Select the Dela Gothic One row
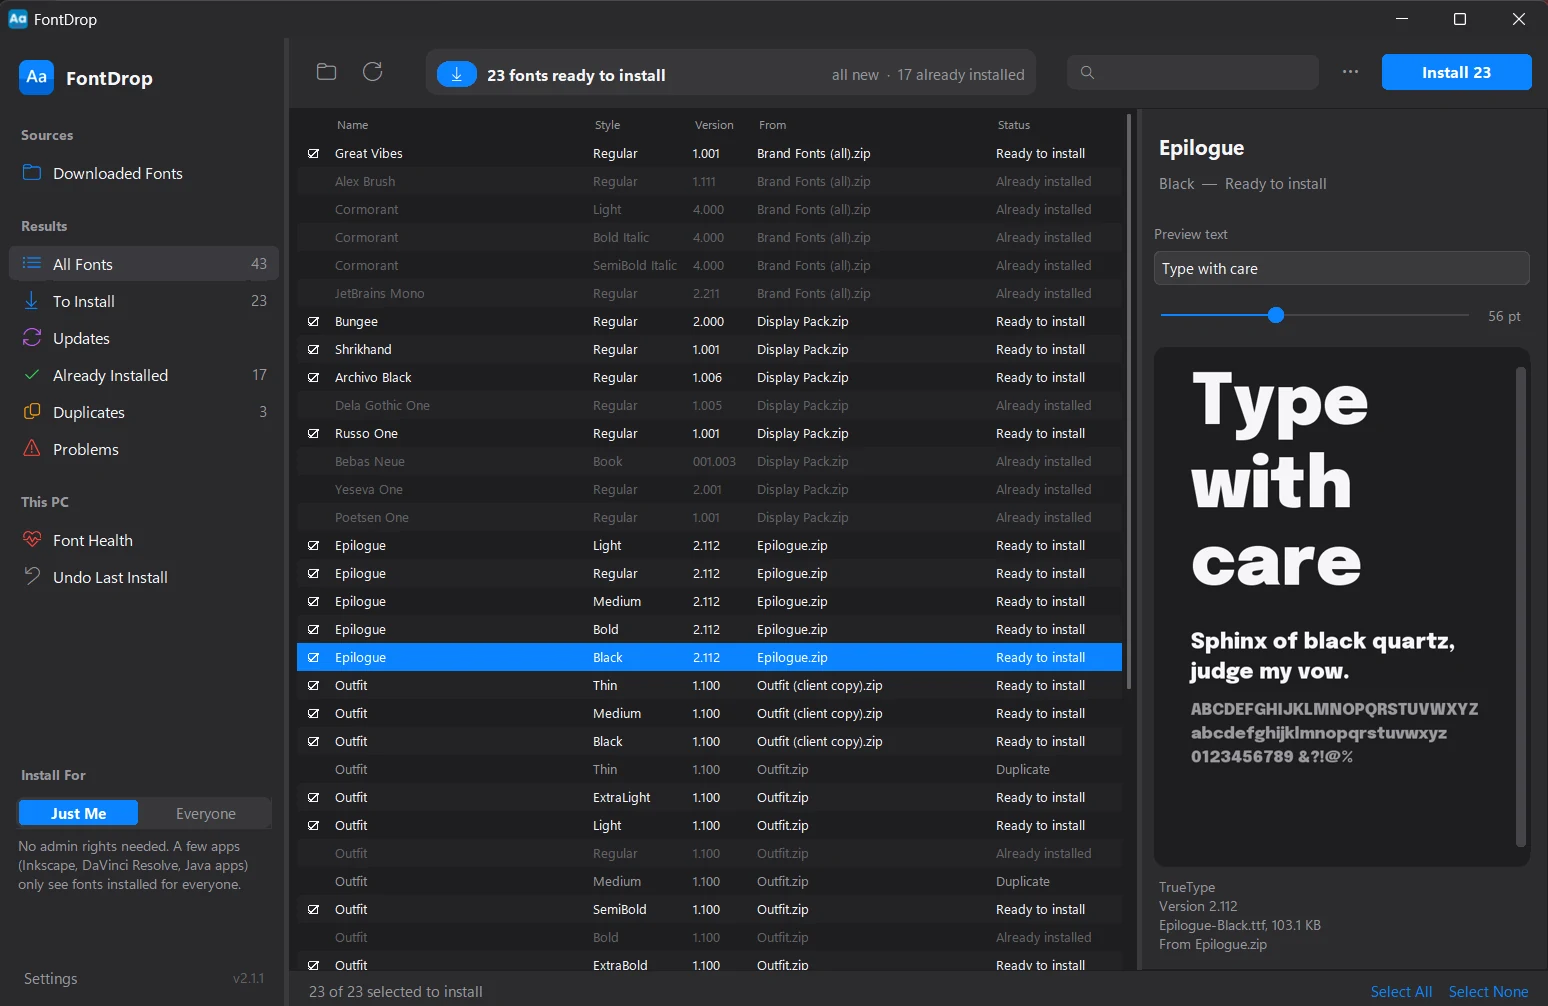The height and width of the screenshot is (1006, 1548). click(x=709, y=406)
